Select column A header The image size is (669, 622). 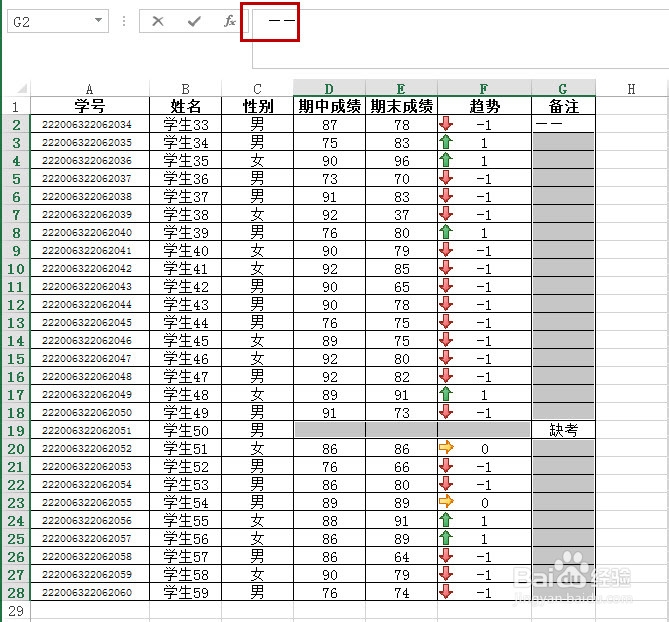[90, 88]
